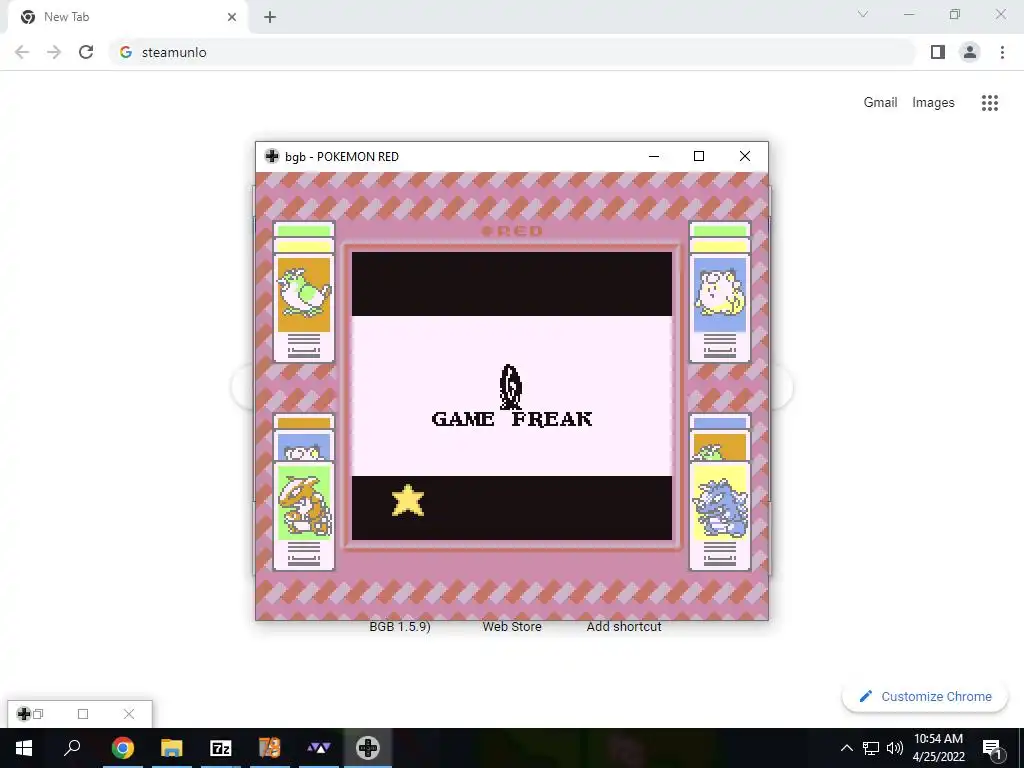Expand the tab search chevron
Image resolution: width=1024 pixels, height=768 pixels.
pyautogui.click(x=863, y=14)
